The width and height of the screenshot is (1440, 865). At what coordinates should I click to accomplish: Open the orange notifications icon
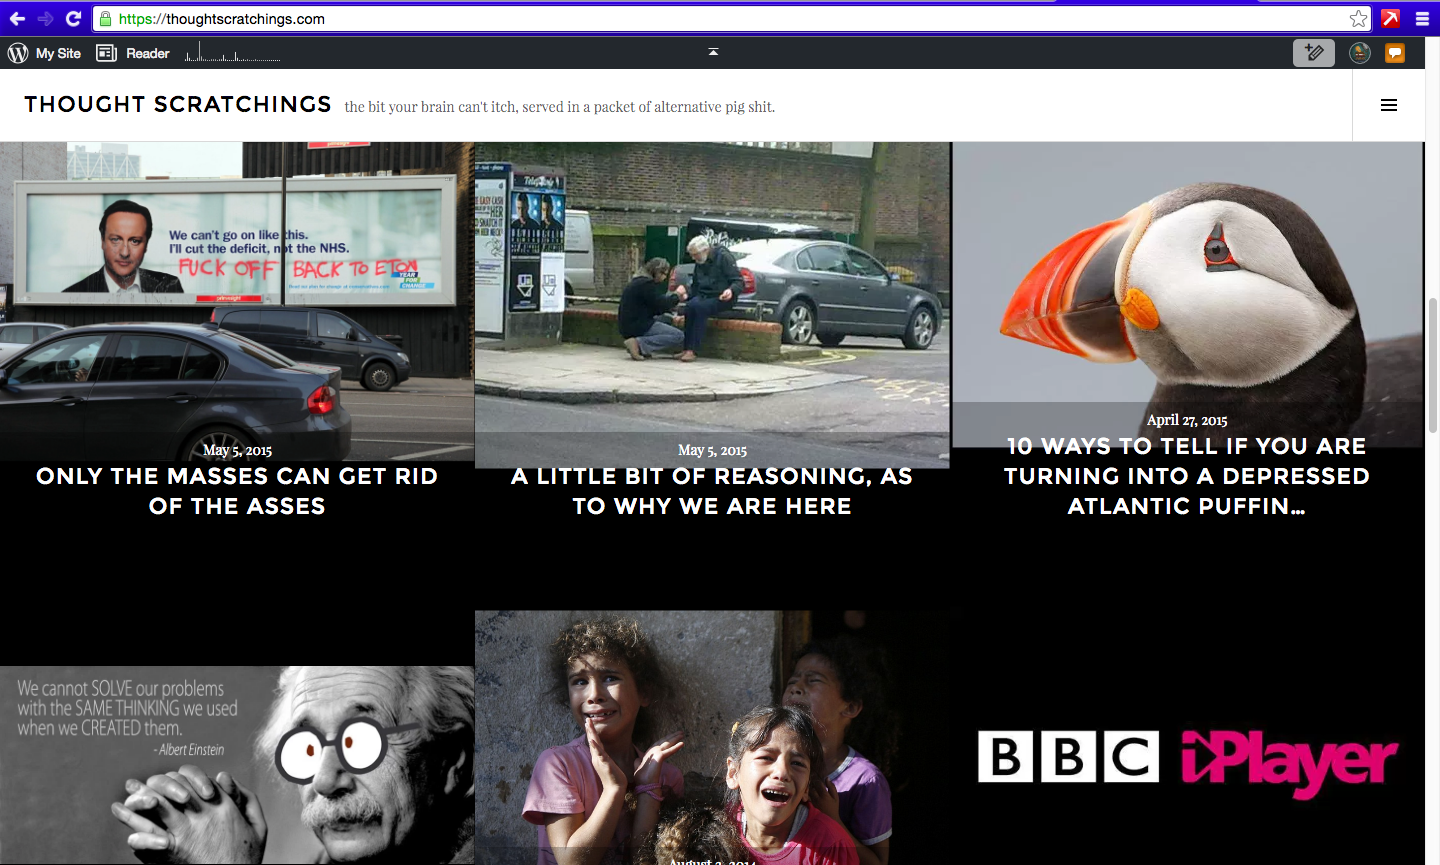(1395, 53)
